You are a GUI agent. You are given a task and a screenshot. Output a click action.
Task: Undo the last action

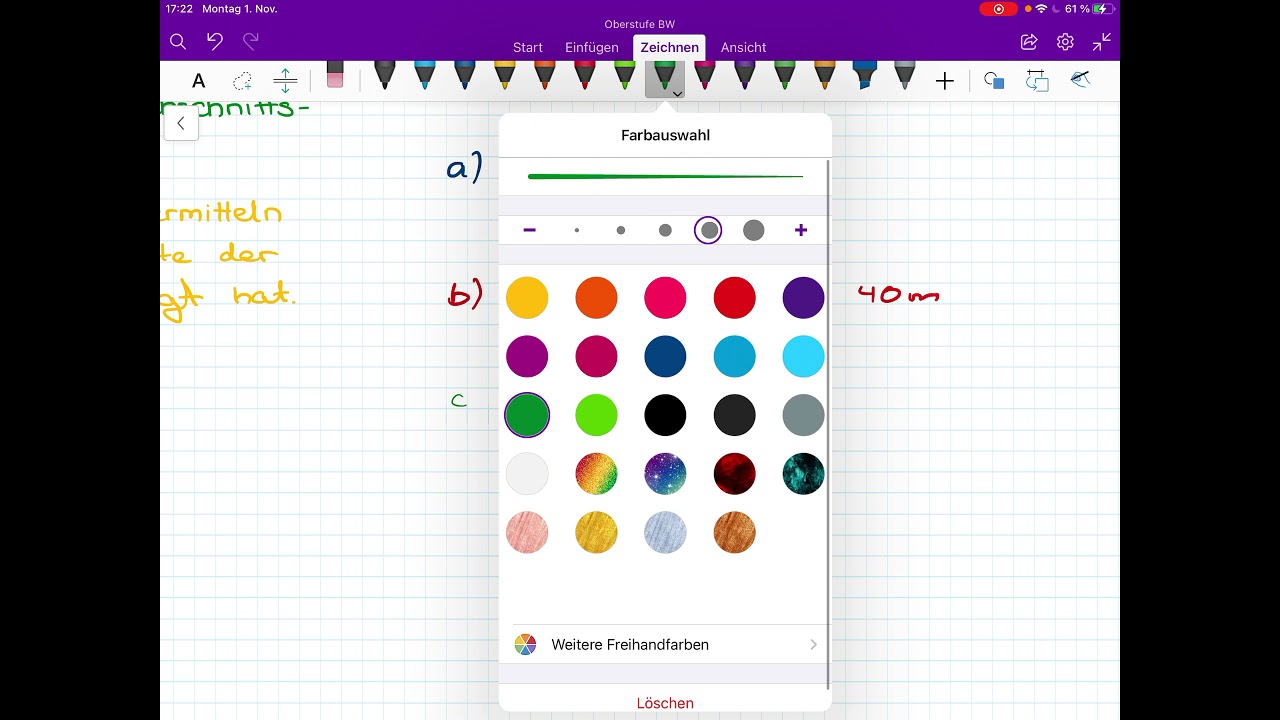214,41
